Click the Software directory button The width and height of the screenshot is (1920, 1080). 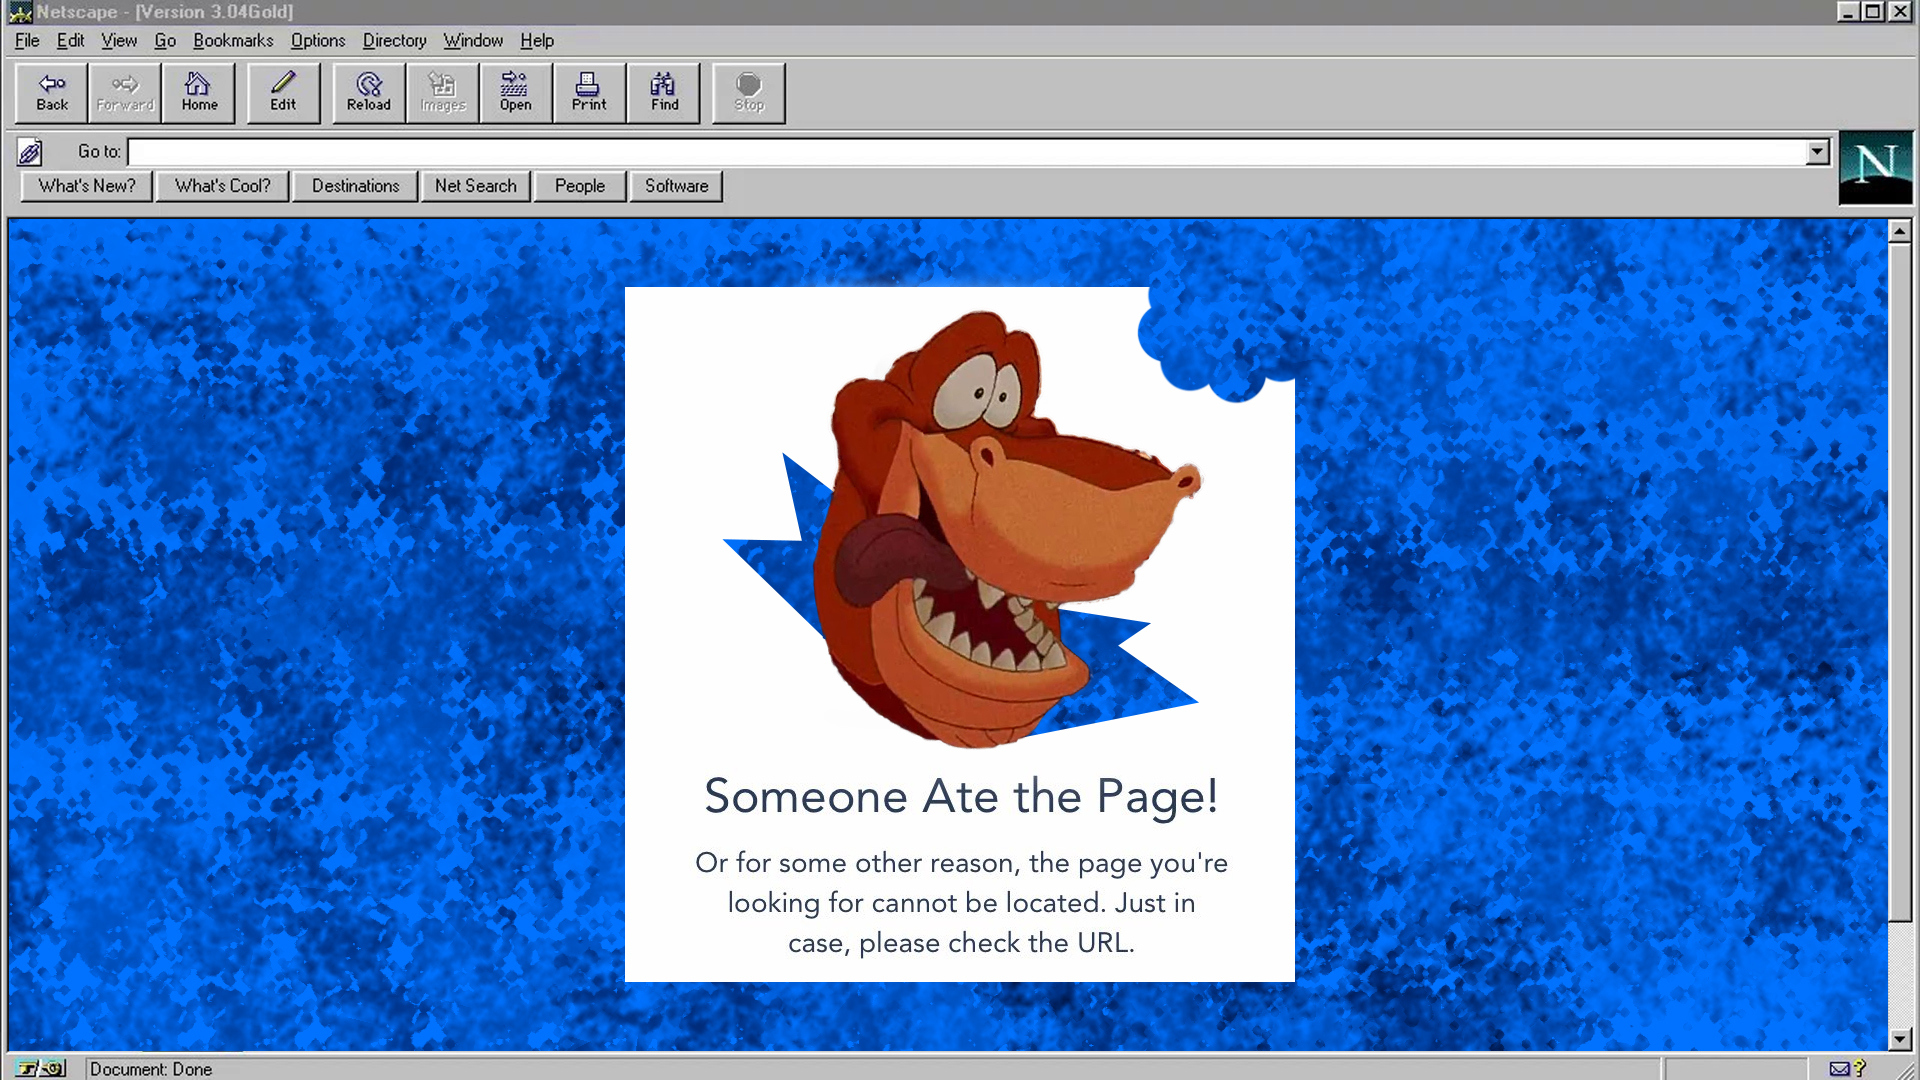click(x=676, y=186)
